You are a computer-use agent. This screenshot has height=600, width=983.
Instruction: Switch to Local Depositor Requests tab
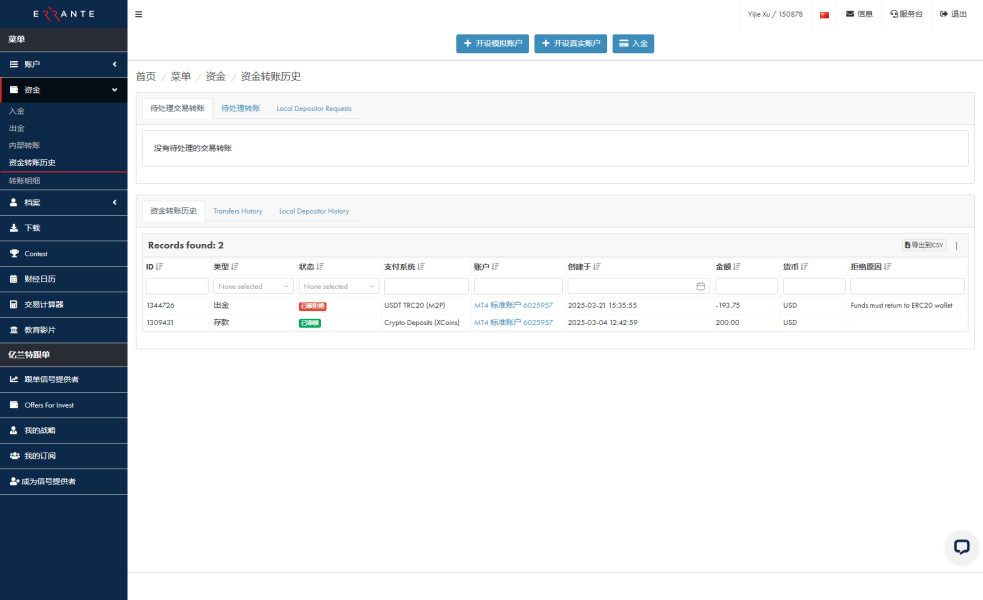click(314, 108)
